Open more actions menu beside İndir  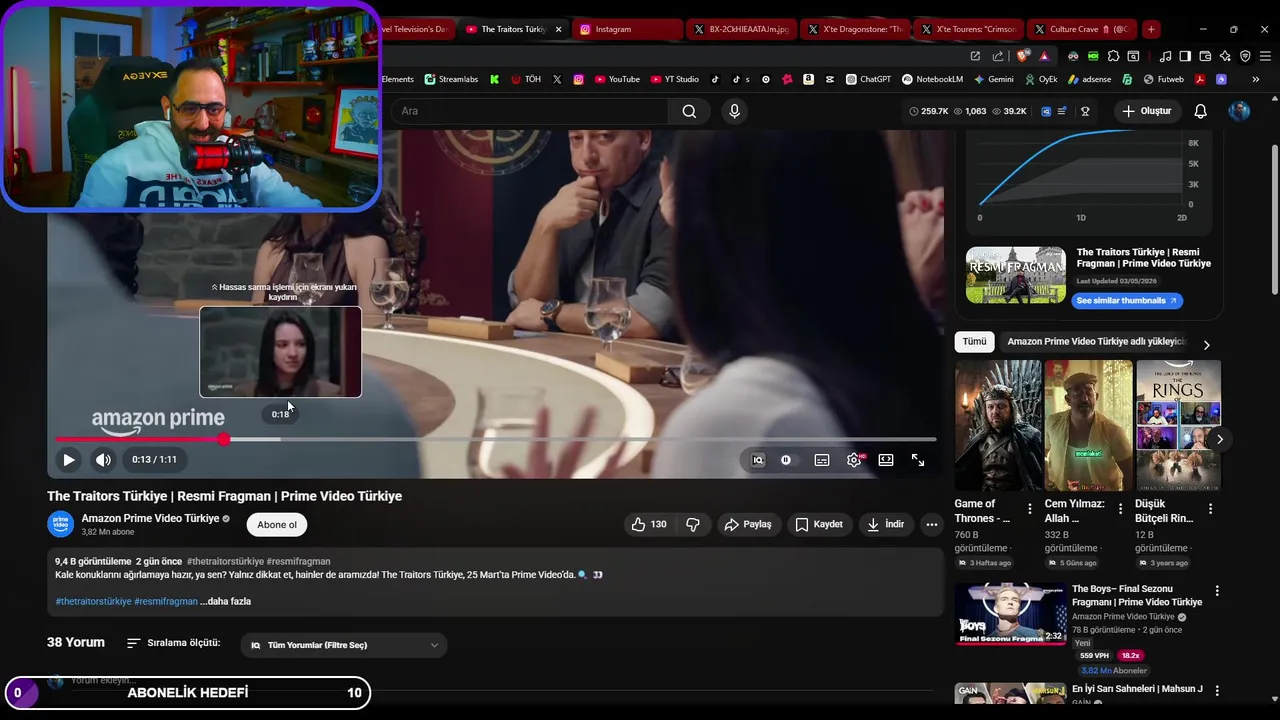point(932,524)
